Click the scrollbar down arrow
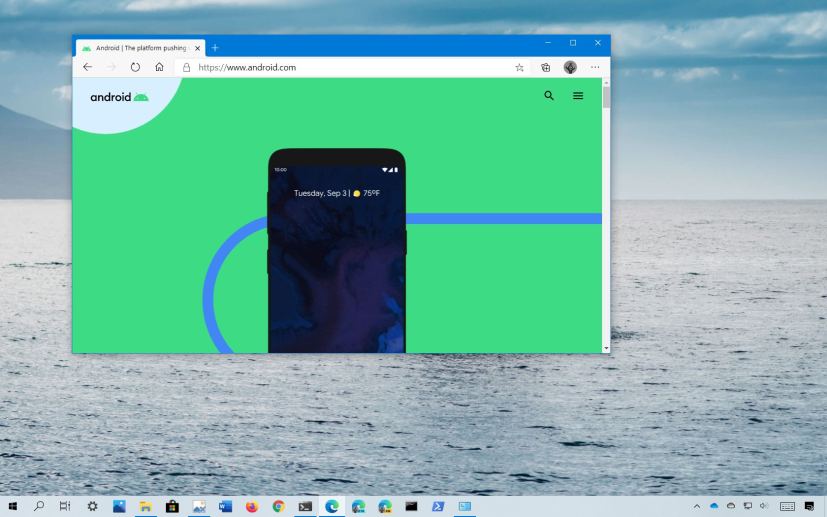The height and width of the screenshot is (517, 827). point(606,348)
